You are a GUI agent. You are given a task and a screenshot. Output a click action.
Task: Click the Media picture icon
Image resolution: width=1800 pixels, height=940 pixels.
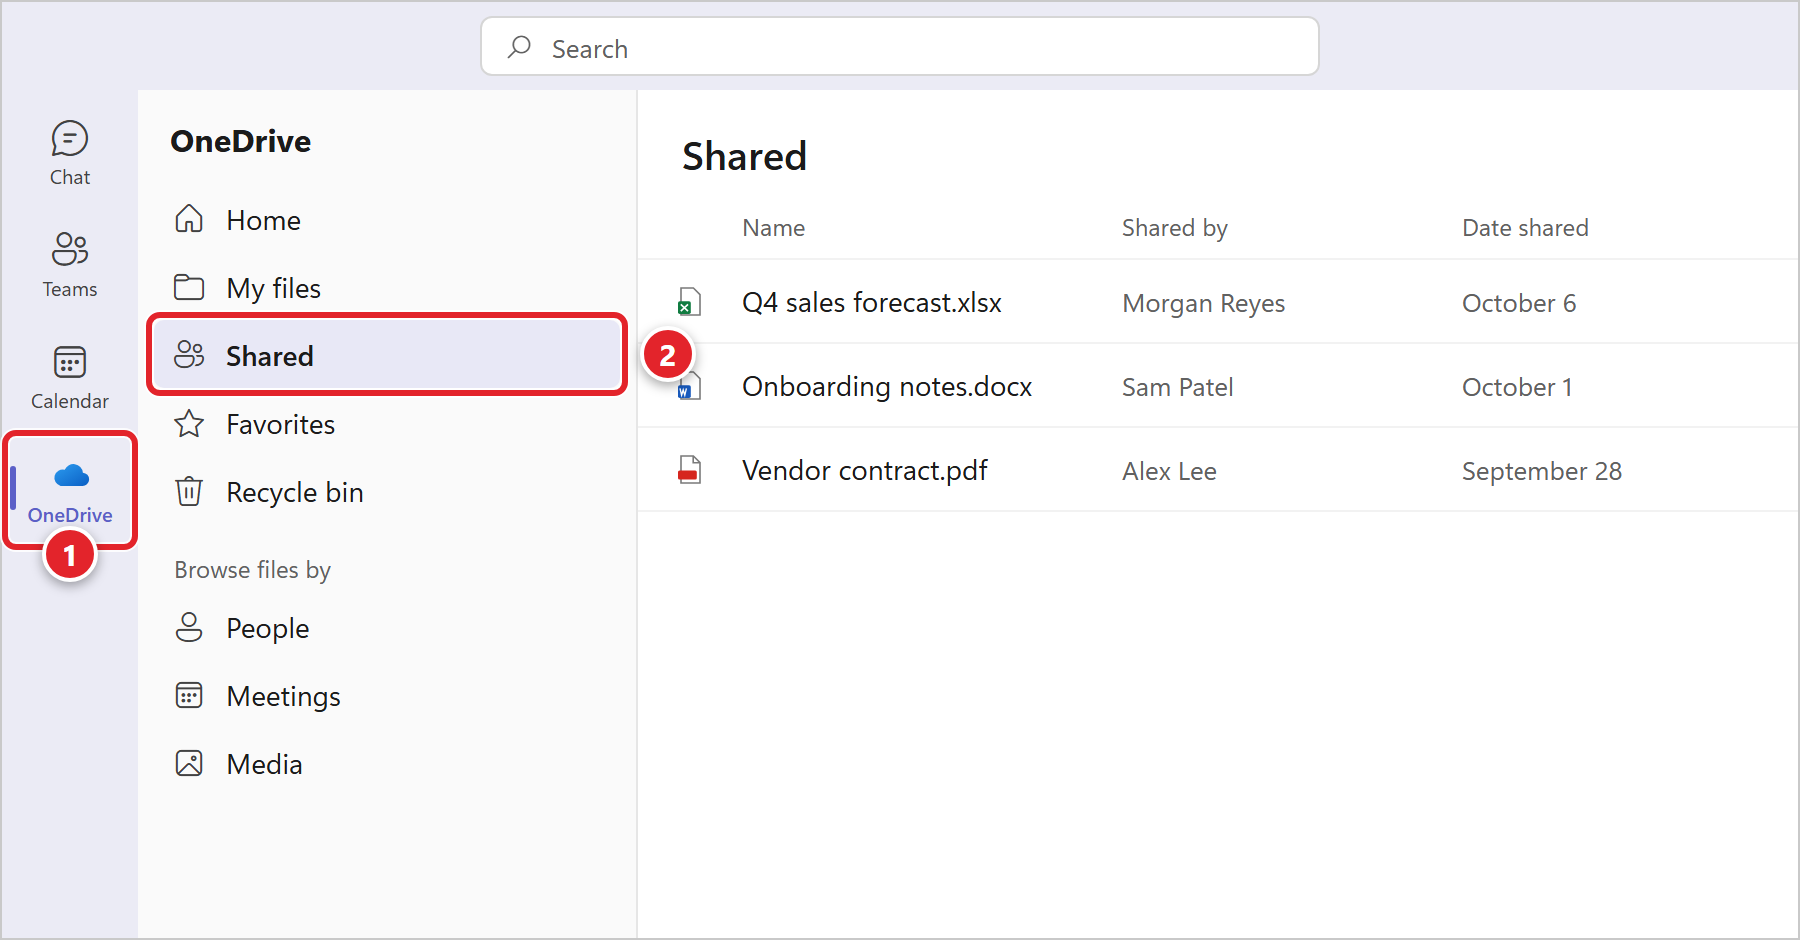tap(189, 763)
